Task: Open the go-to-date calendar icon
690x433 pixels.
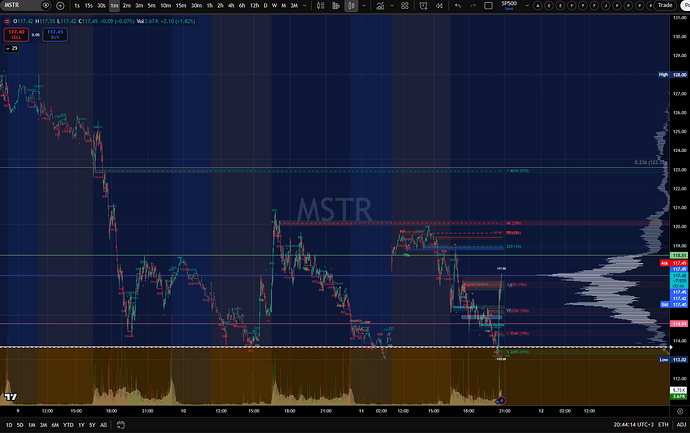Action: (121, 425)
